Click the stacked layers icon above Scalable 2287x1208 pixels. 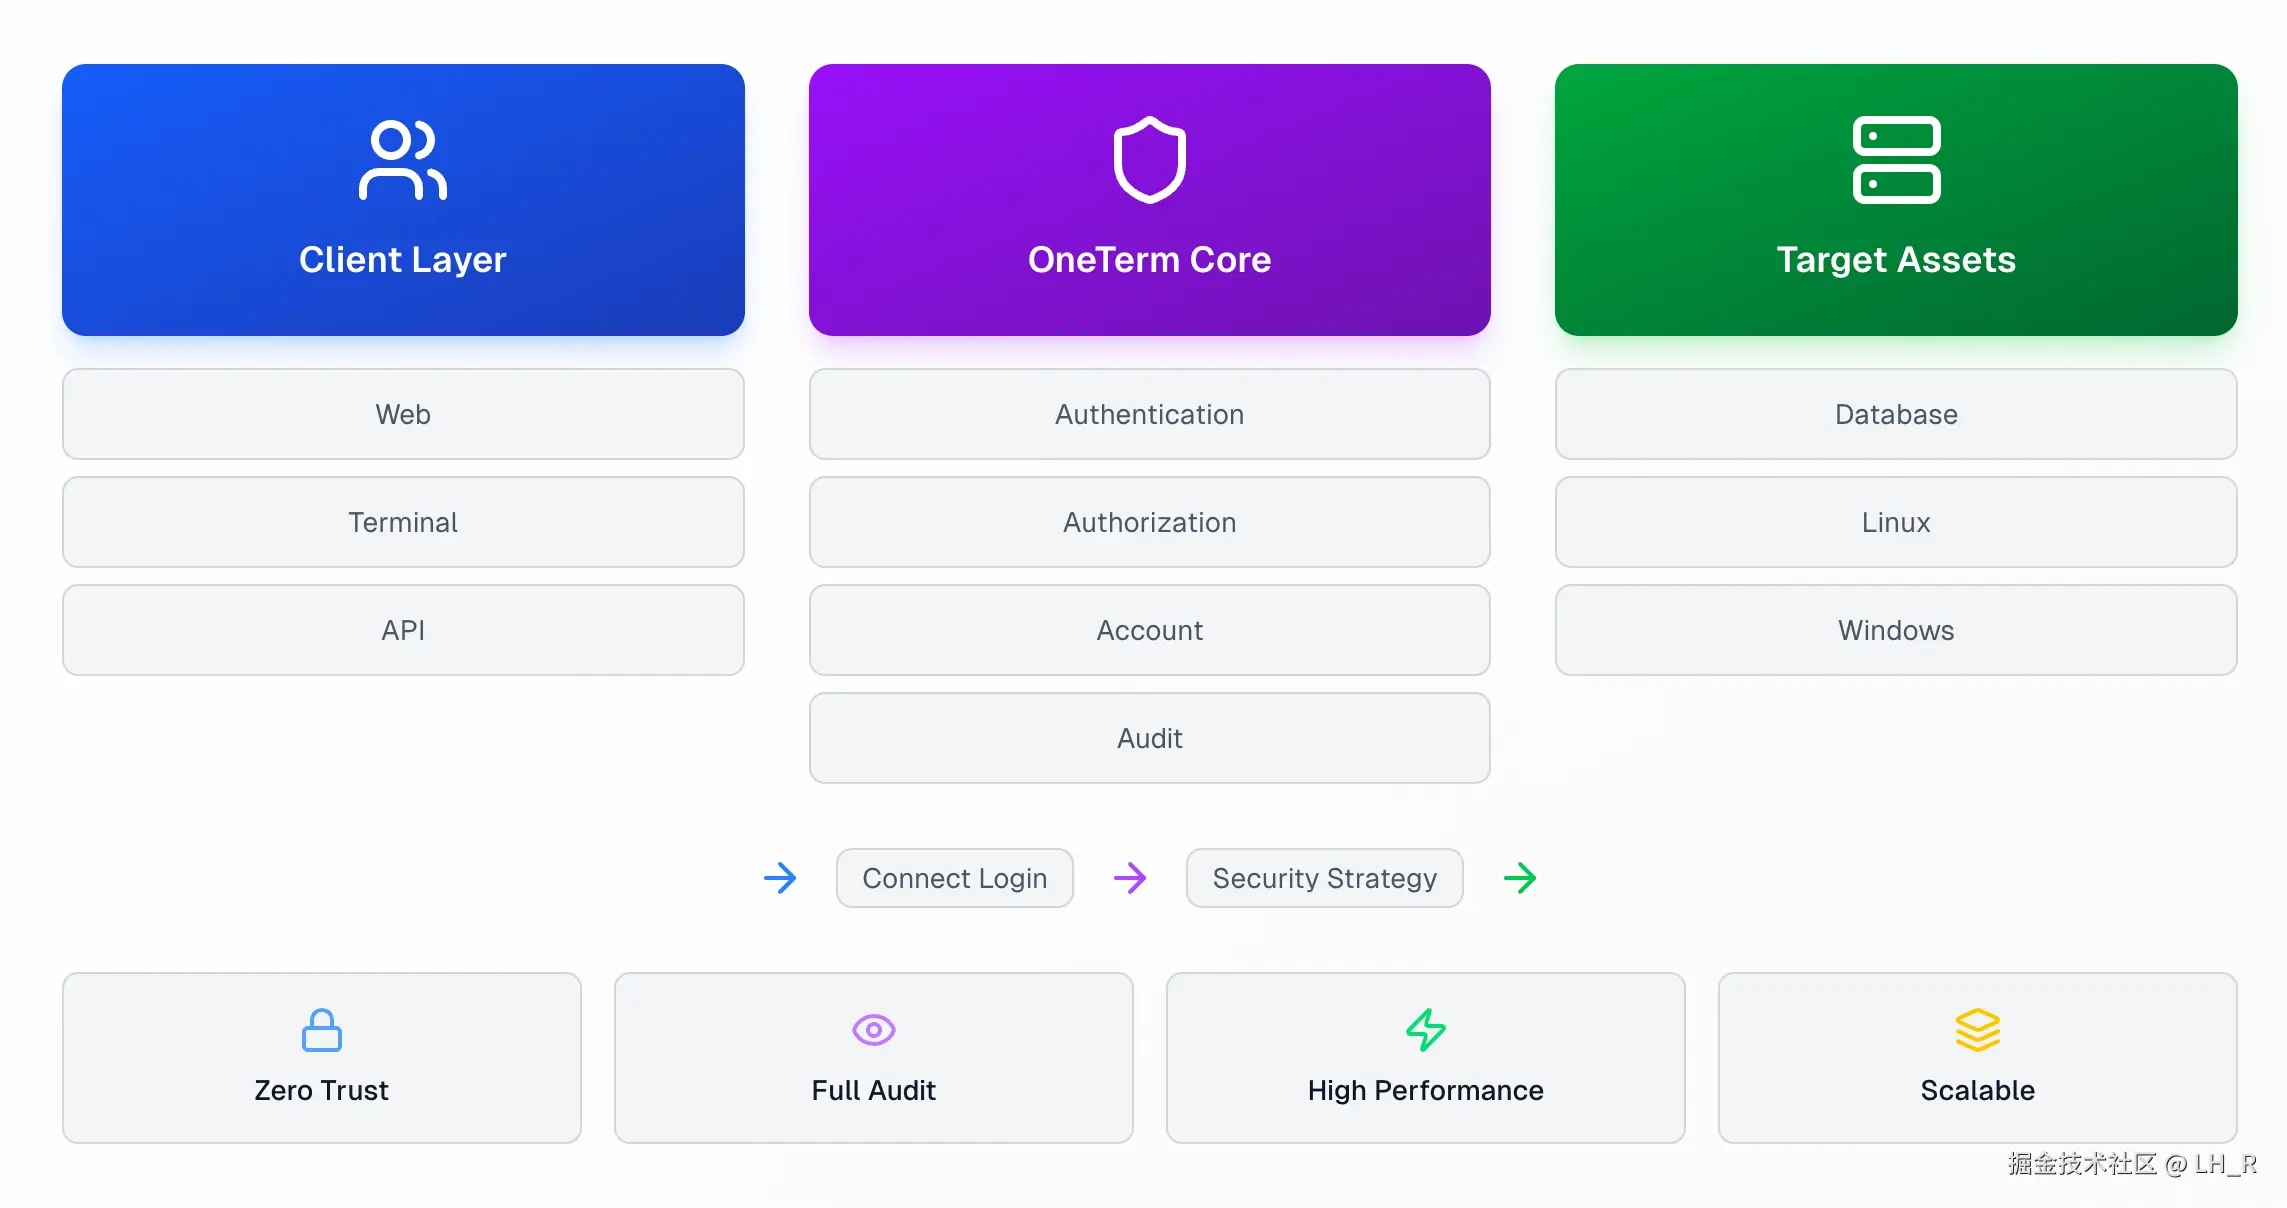coord(1978,1030)
